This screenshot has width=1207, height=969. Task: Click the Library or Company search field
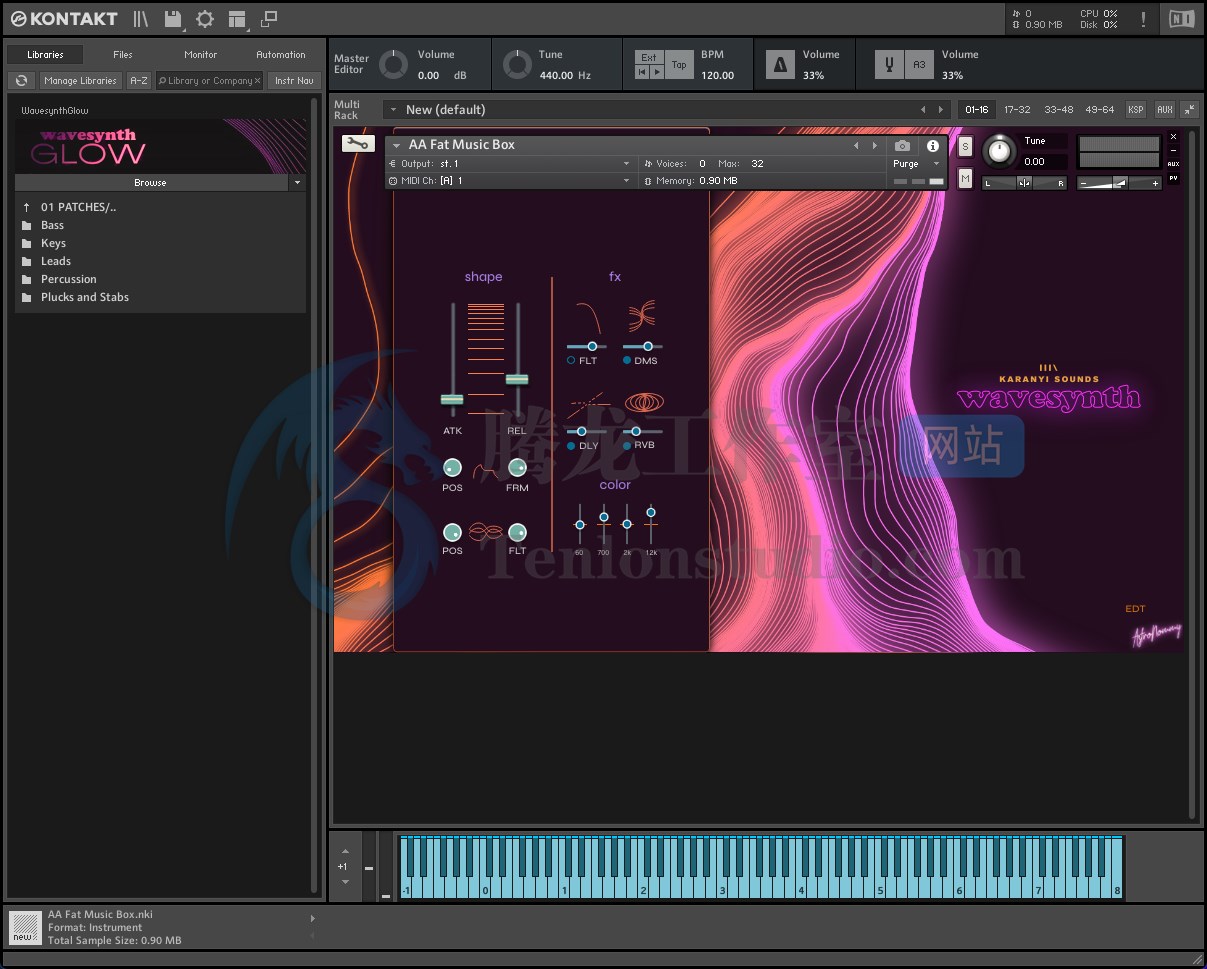point(208,81)
